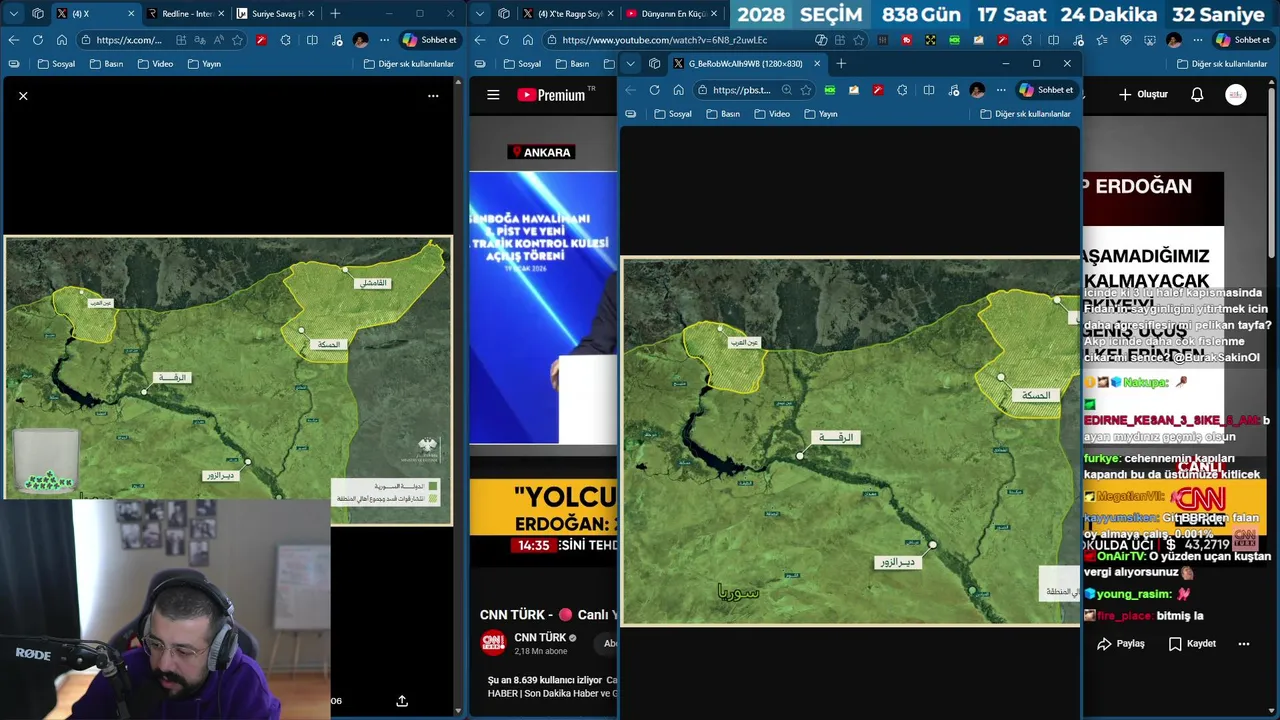
Task: Open new tab in front pbs window
Action: click(x=841, y=63)
